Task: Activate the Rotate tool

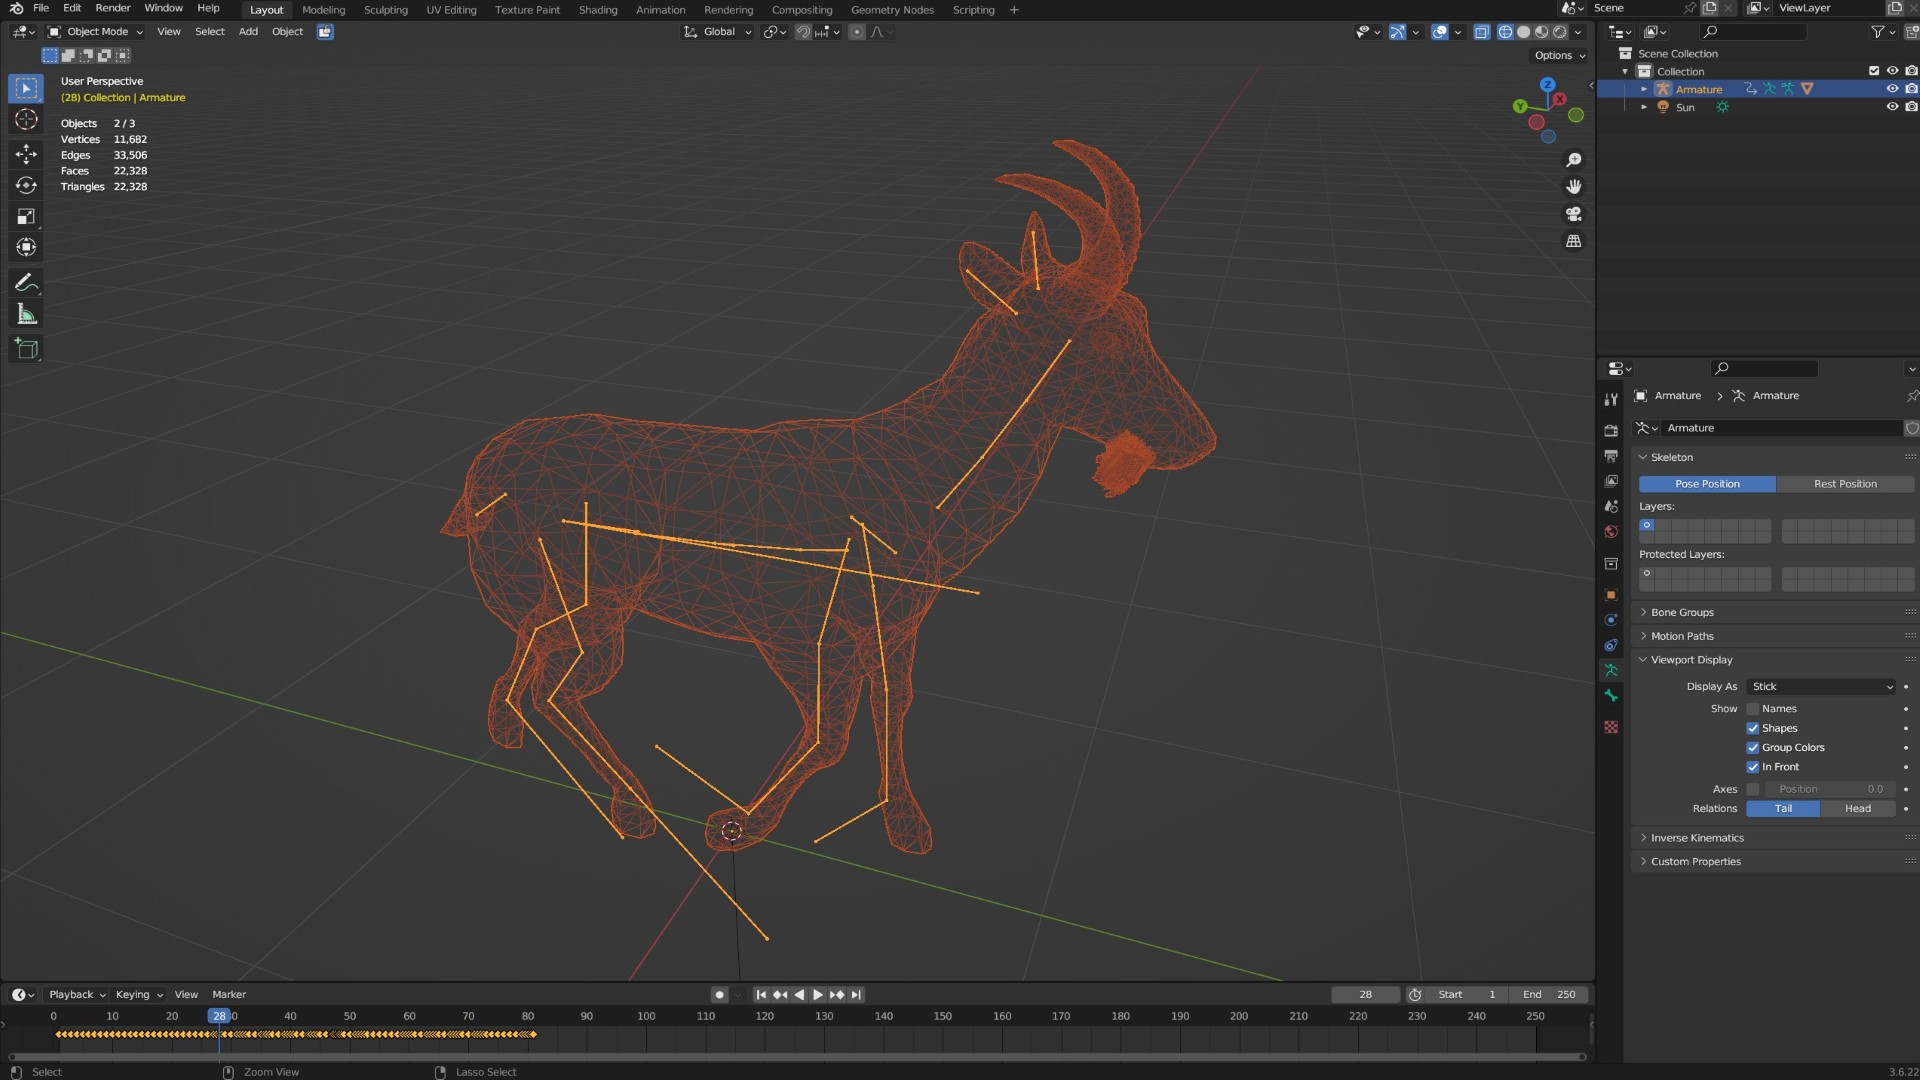Action: (26, 185)
